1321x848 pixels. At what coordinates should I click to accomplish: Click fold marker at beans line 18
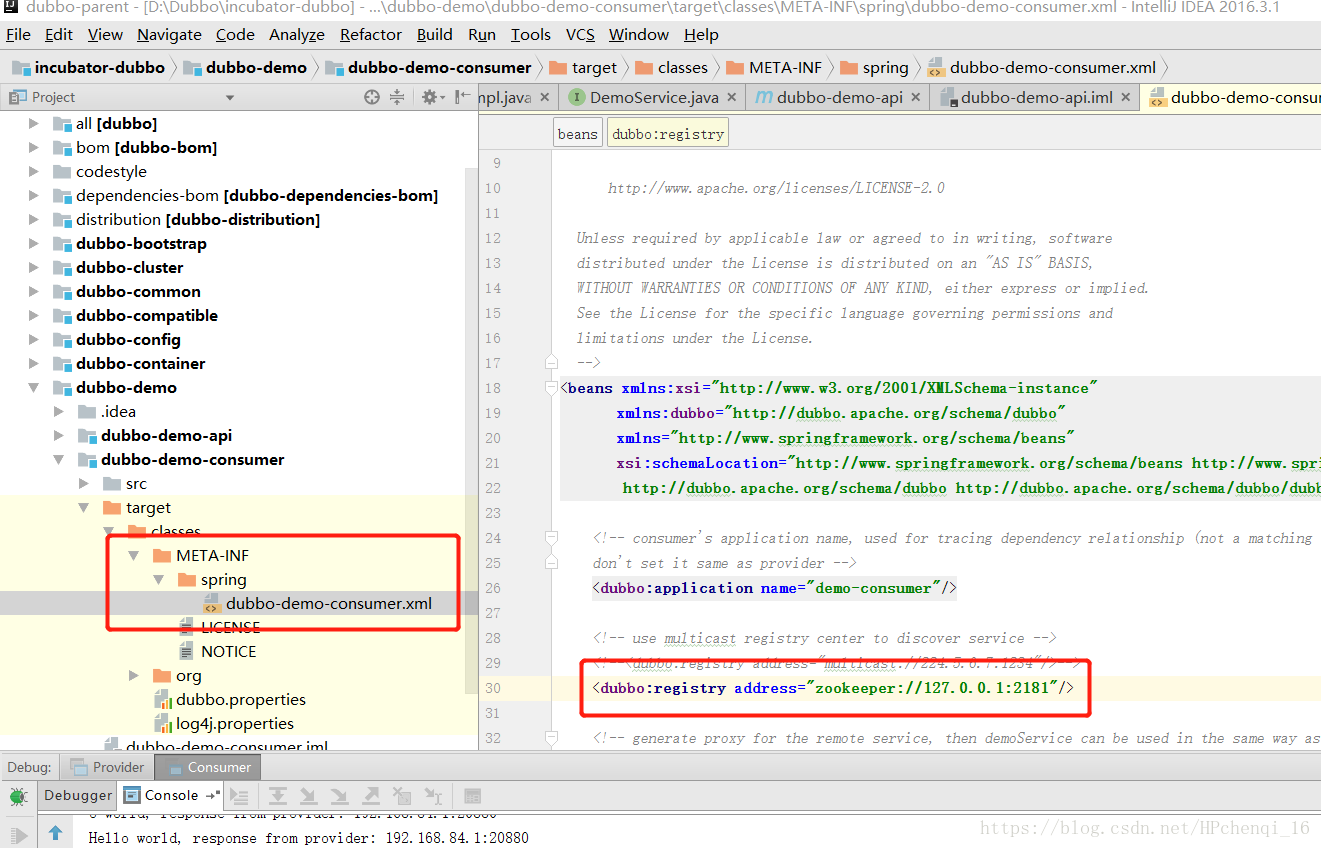551,388
